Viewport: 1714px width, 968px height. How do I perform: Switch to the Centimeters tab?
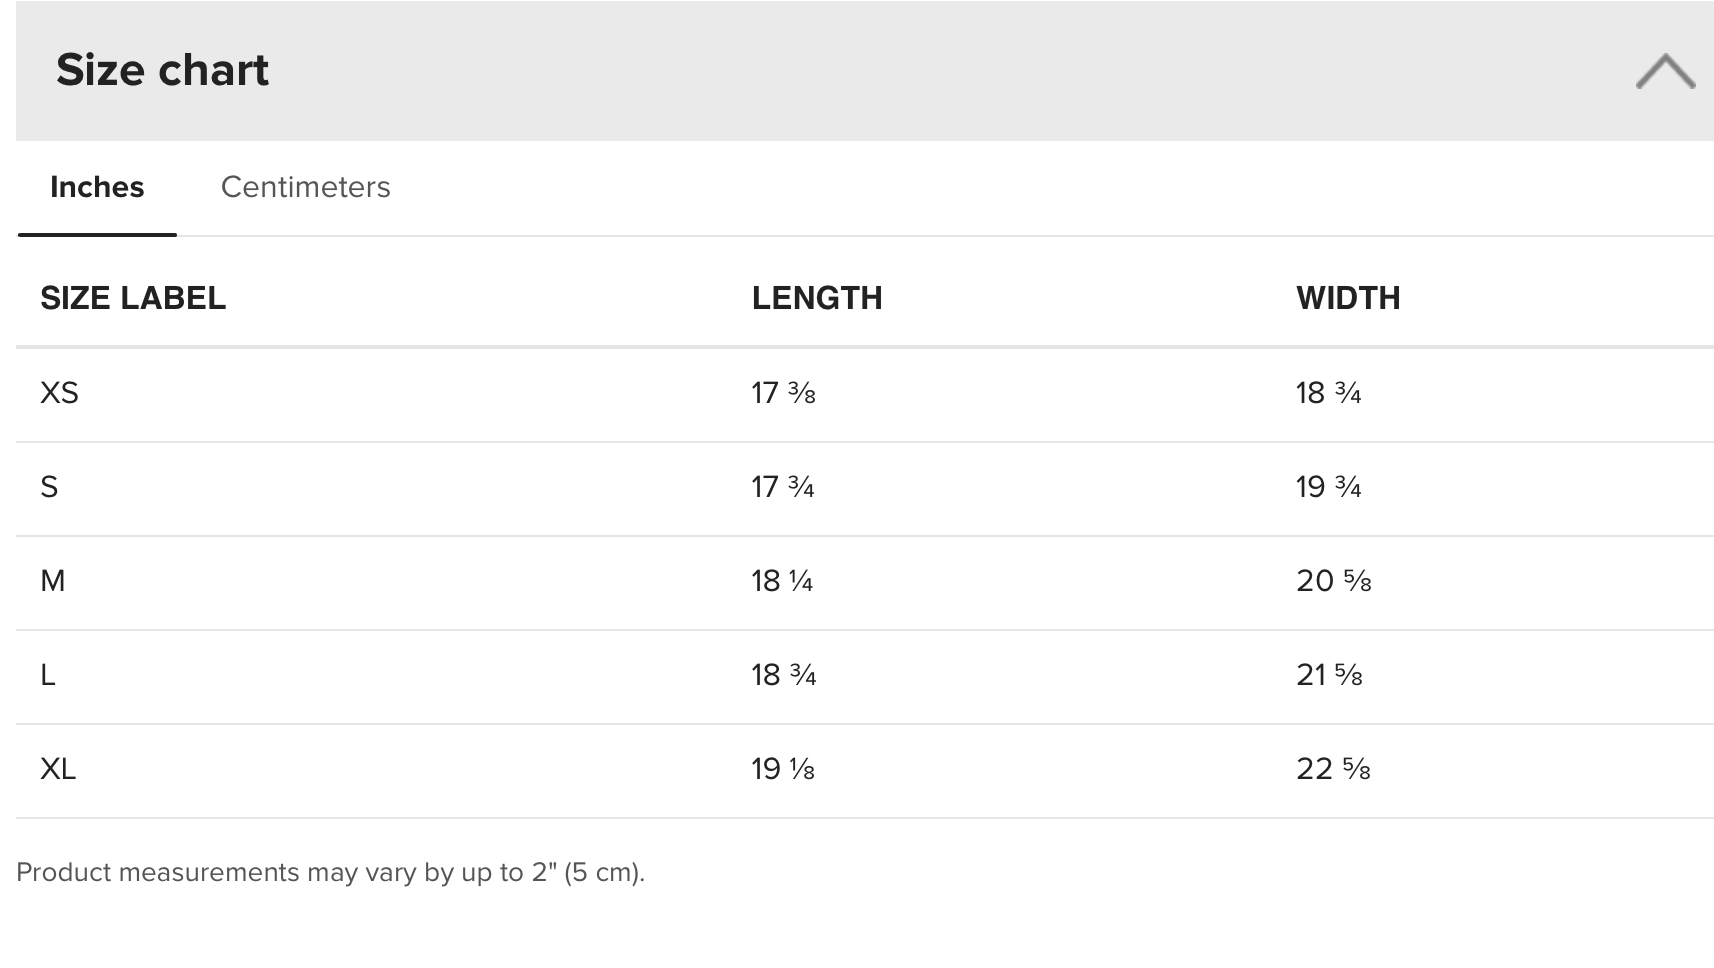coord(305,187)
